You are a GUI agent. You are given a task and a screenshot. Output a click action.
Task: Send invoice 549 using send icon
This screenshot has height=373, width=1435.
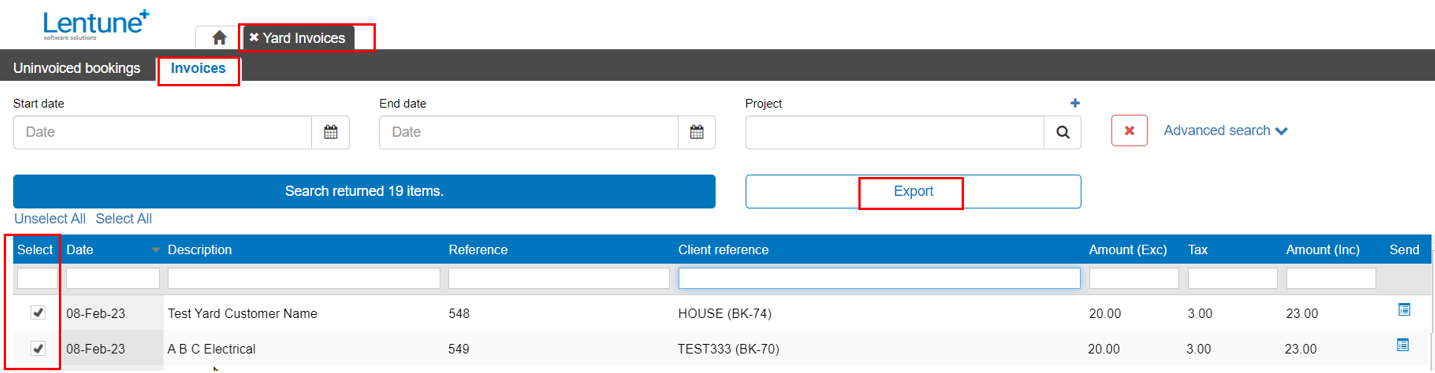click(1403, 345)
